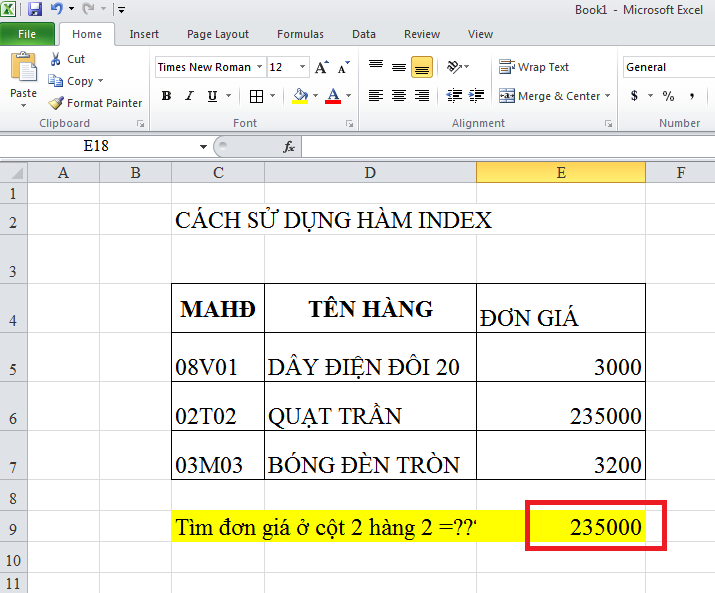Click the Select All corner triangle
Image resolution: width=715 pixels, height=593 pixels.
pos(14,172)
